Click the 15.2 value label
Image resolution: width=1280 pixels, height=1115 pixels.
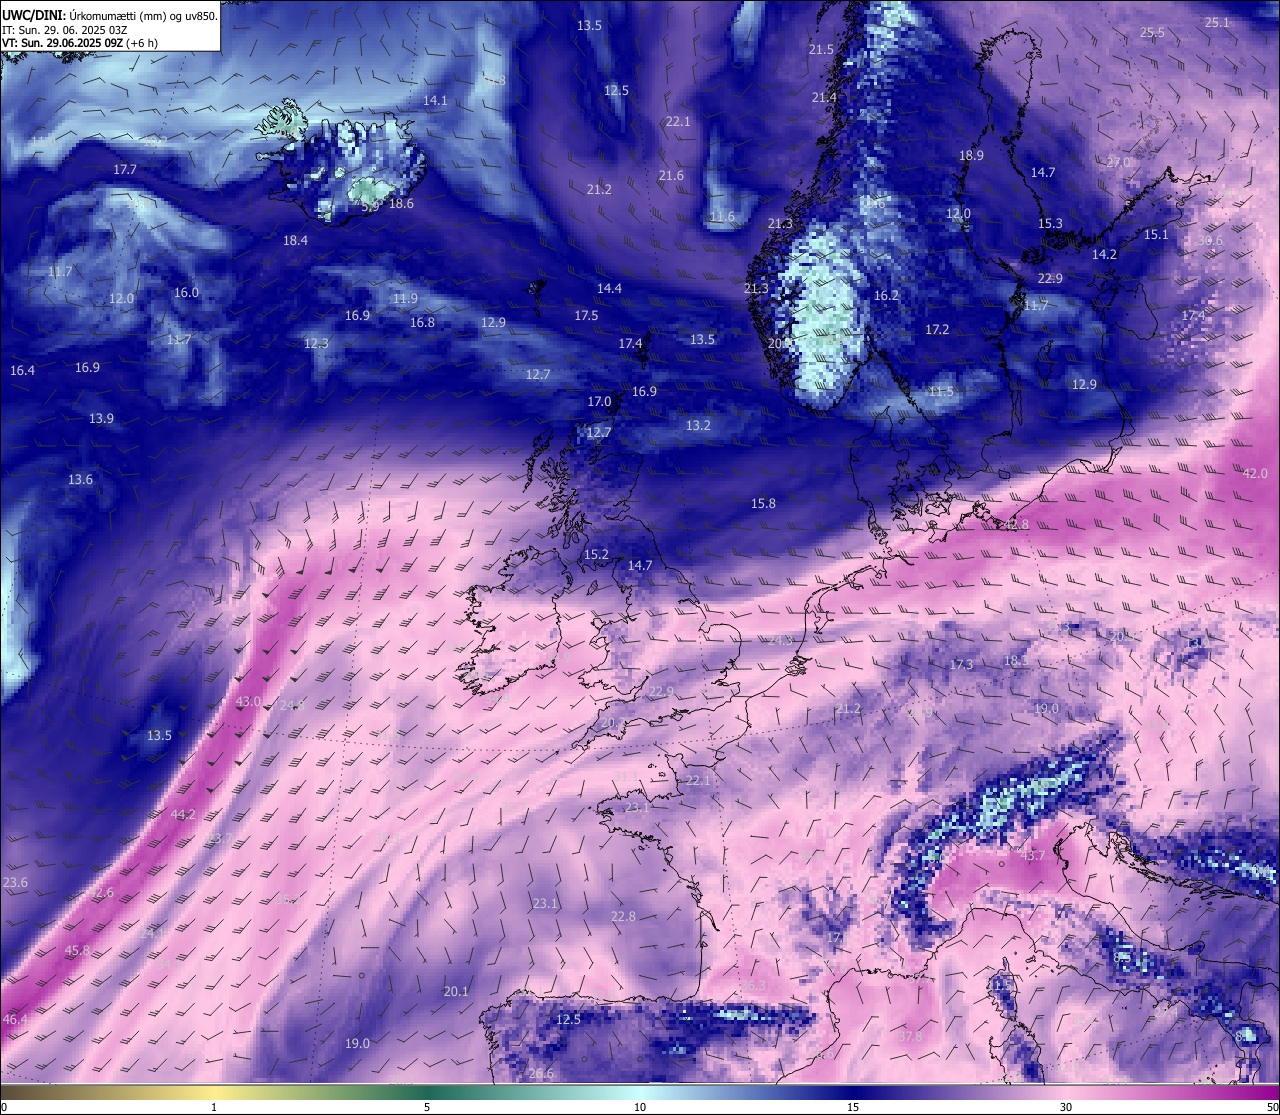[x=596, y=553]
